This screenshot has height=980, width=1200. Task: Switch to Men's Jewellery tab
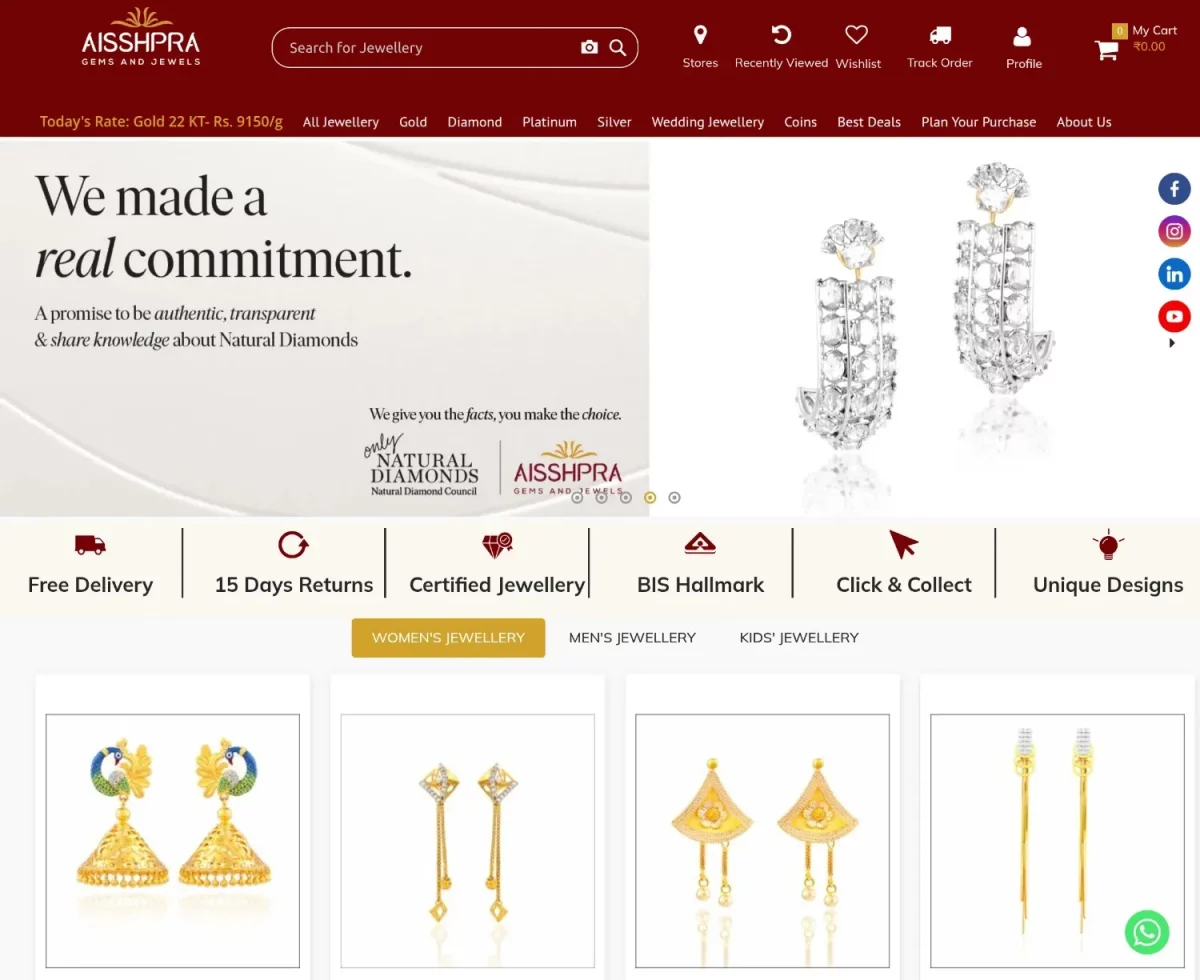point(632,638)
